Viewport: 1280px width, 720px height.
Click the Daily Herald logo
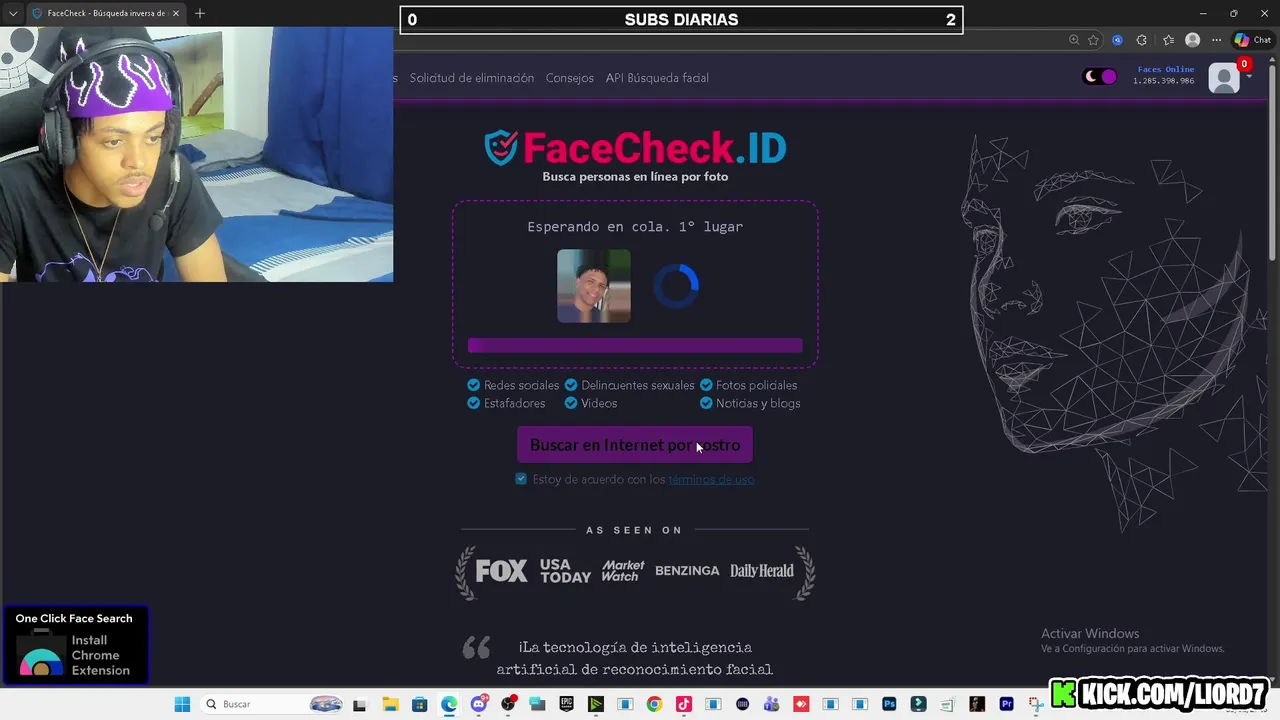[x=761, y=571]
